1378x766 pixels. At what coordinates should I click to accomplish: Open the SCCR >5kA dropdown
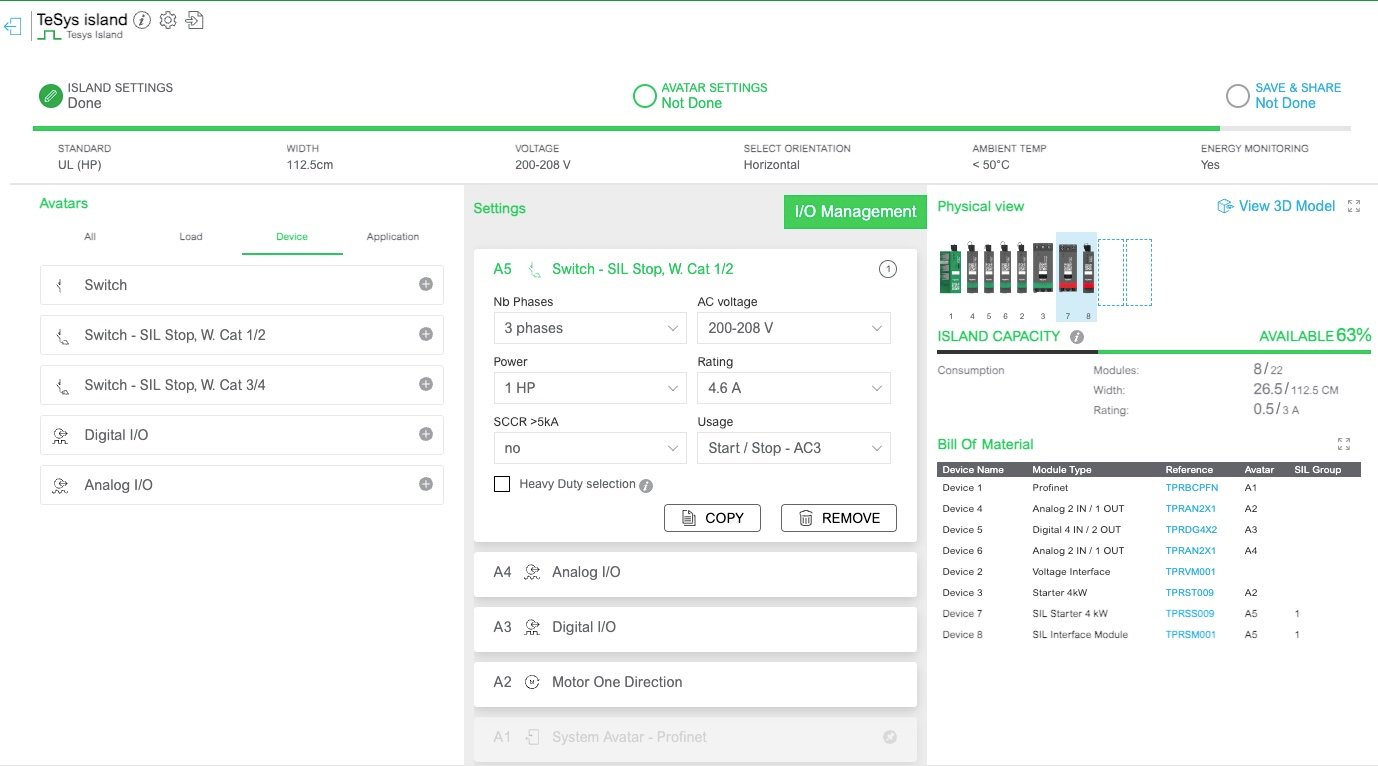(590, 448)
